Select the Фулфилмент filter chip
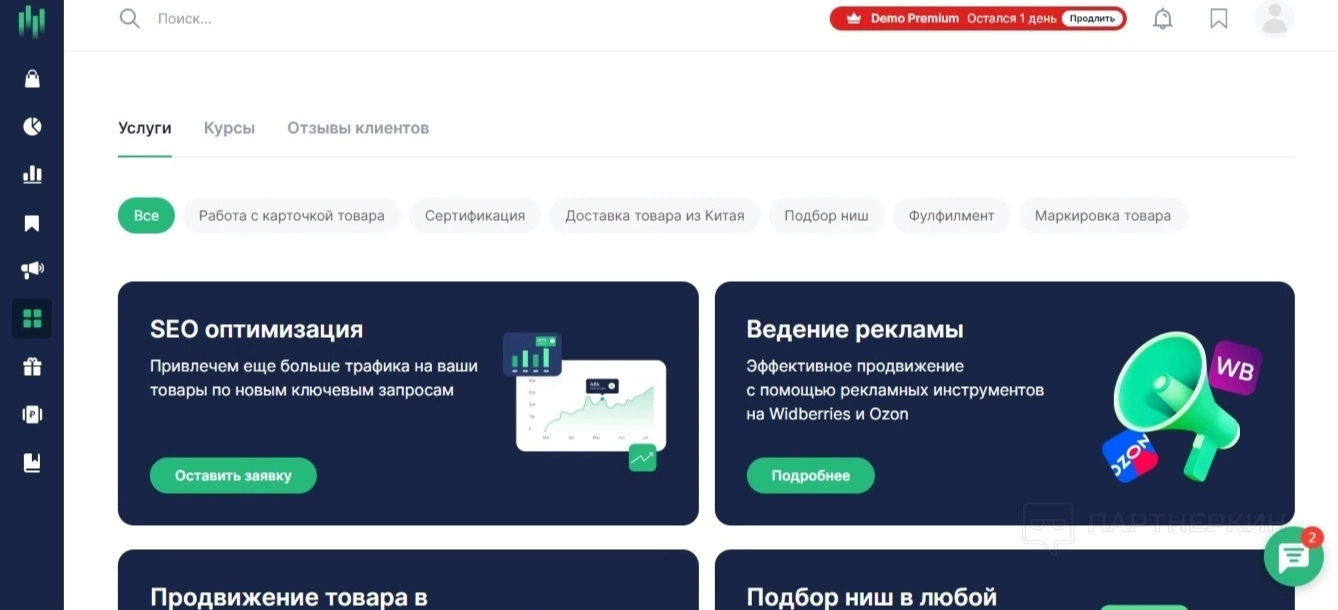This screenshot has height=610, width=1338. (951, 215)
